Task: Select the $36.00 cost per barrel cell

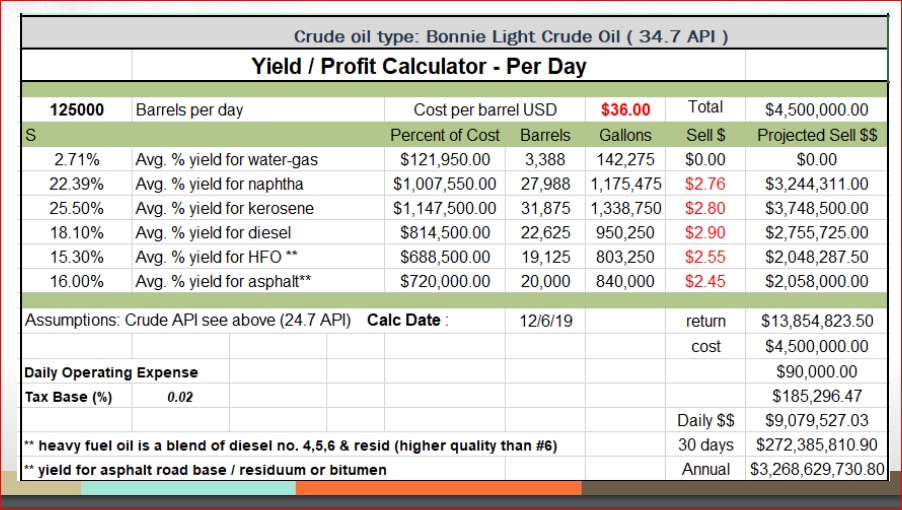Action: pos(626,110)
